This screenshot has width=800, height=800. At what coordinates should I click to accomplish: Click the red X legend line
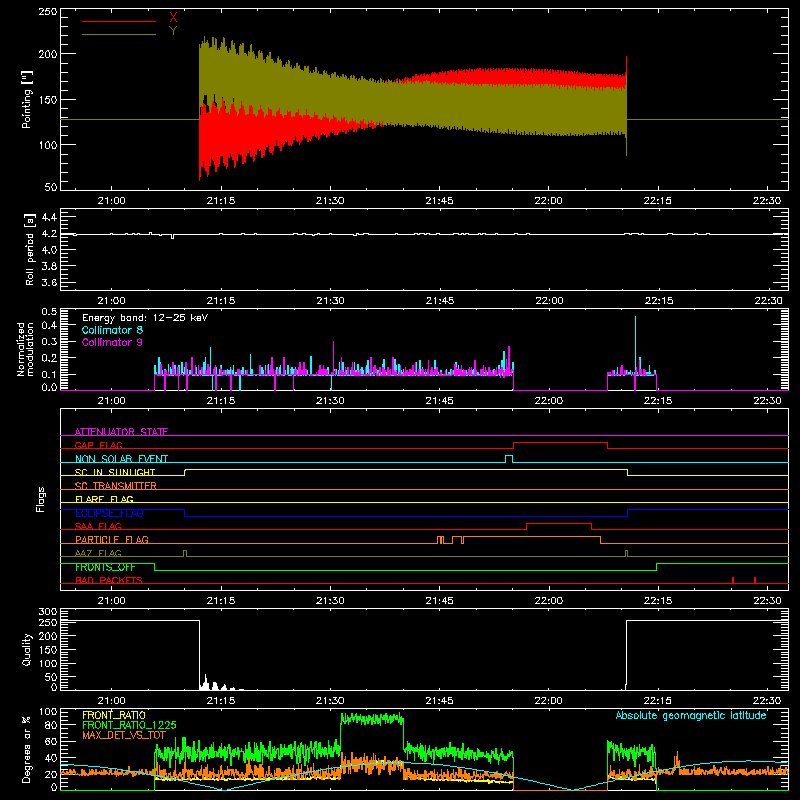click(x=119, y=21)
